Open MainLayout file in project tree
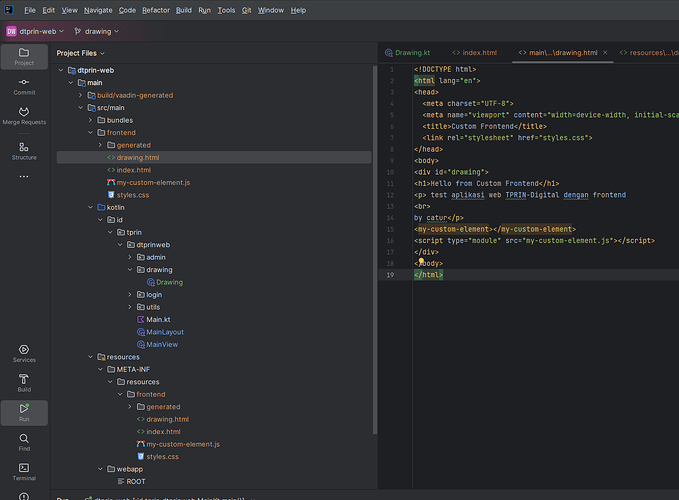 click(165, 332)
